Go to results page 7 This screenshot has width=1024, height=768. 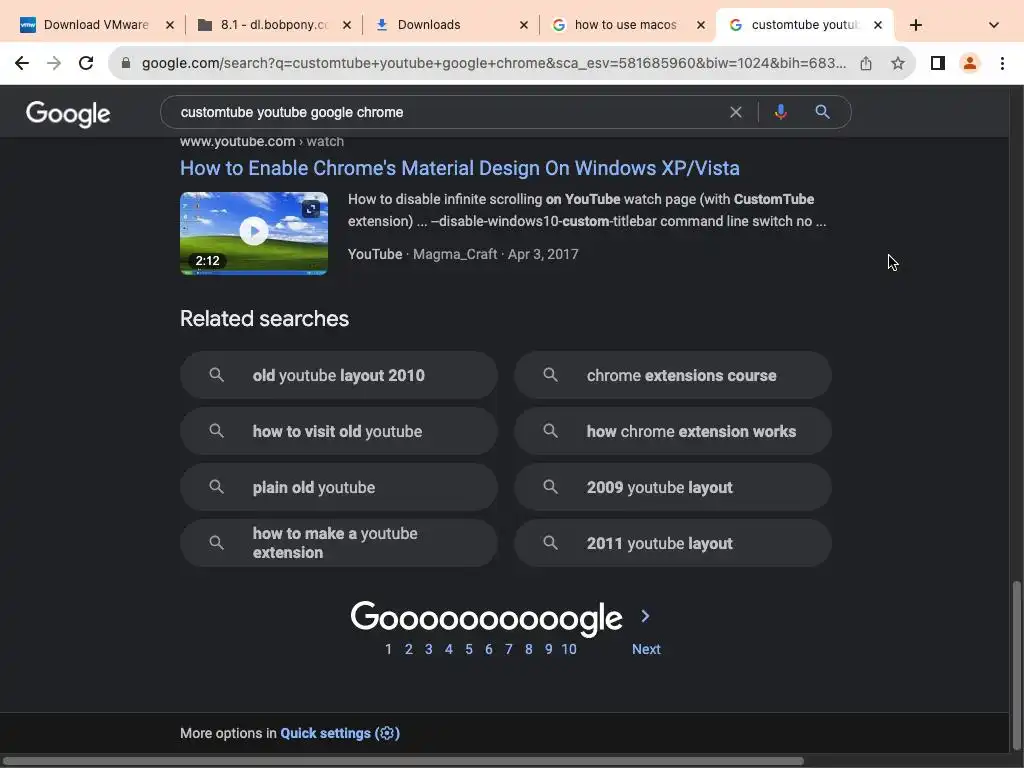coord(509,649)
